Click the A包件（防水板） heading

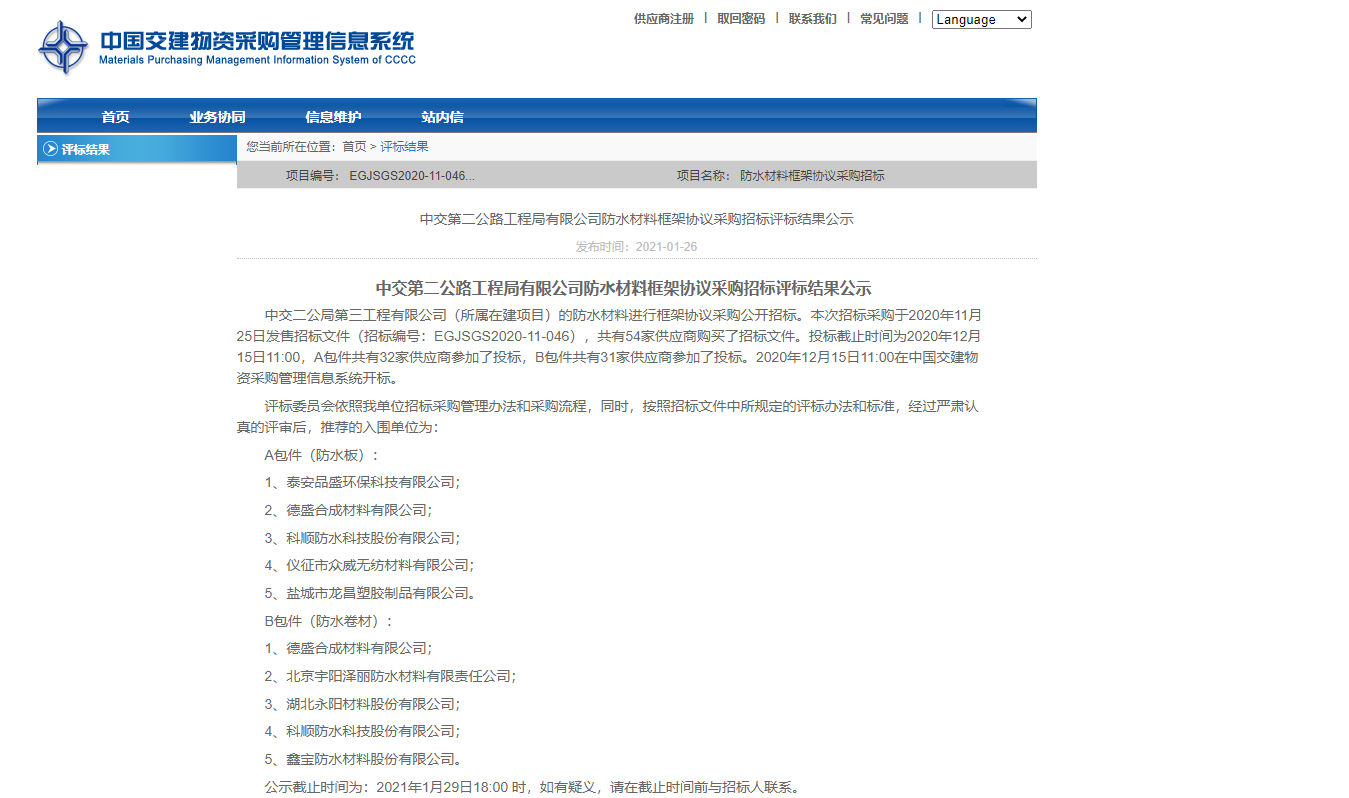(x=322, y=455)
